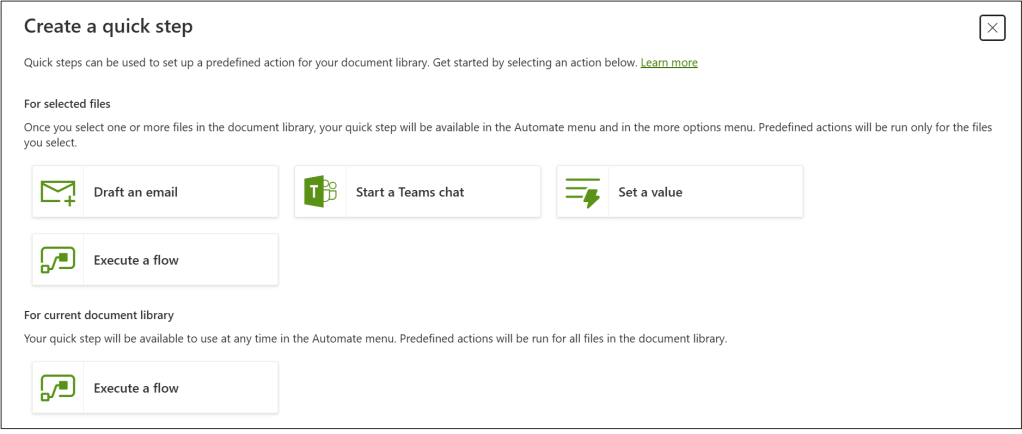Pick the Set a value label

pyautogui.click(x=650, y=192)
